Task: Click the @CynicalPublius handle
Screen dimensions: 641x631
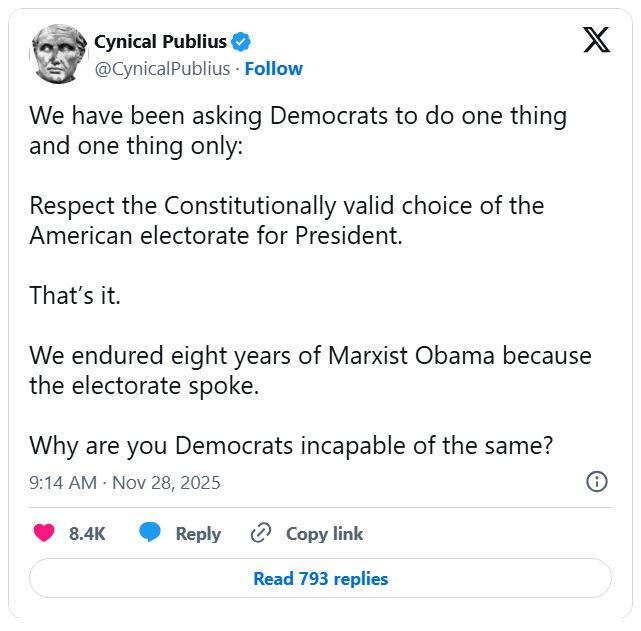Action: 162,69
